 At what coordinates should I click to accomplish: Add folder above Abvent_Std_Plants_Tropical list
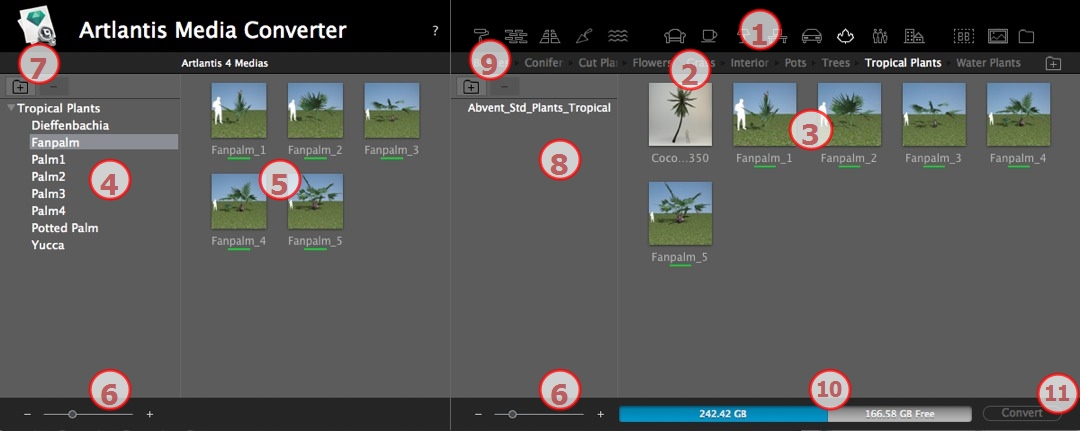point(471,86)
